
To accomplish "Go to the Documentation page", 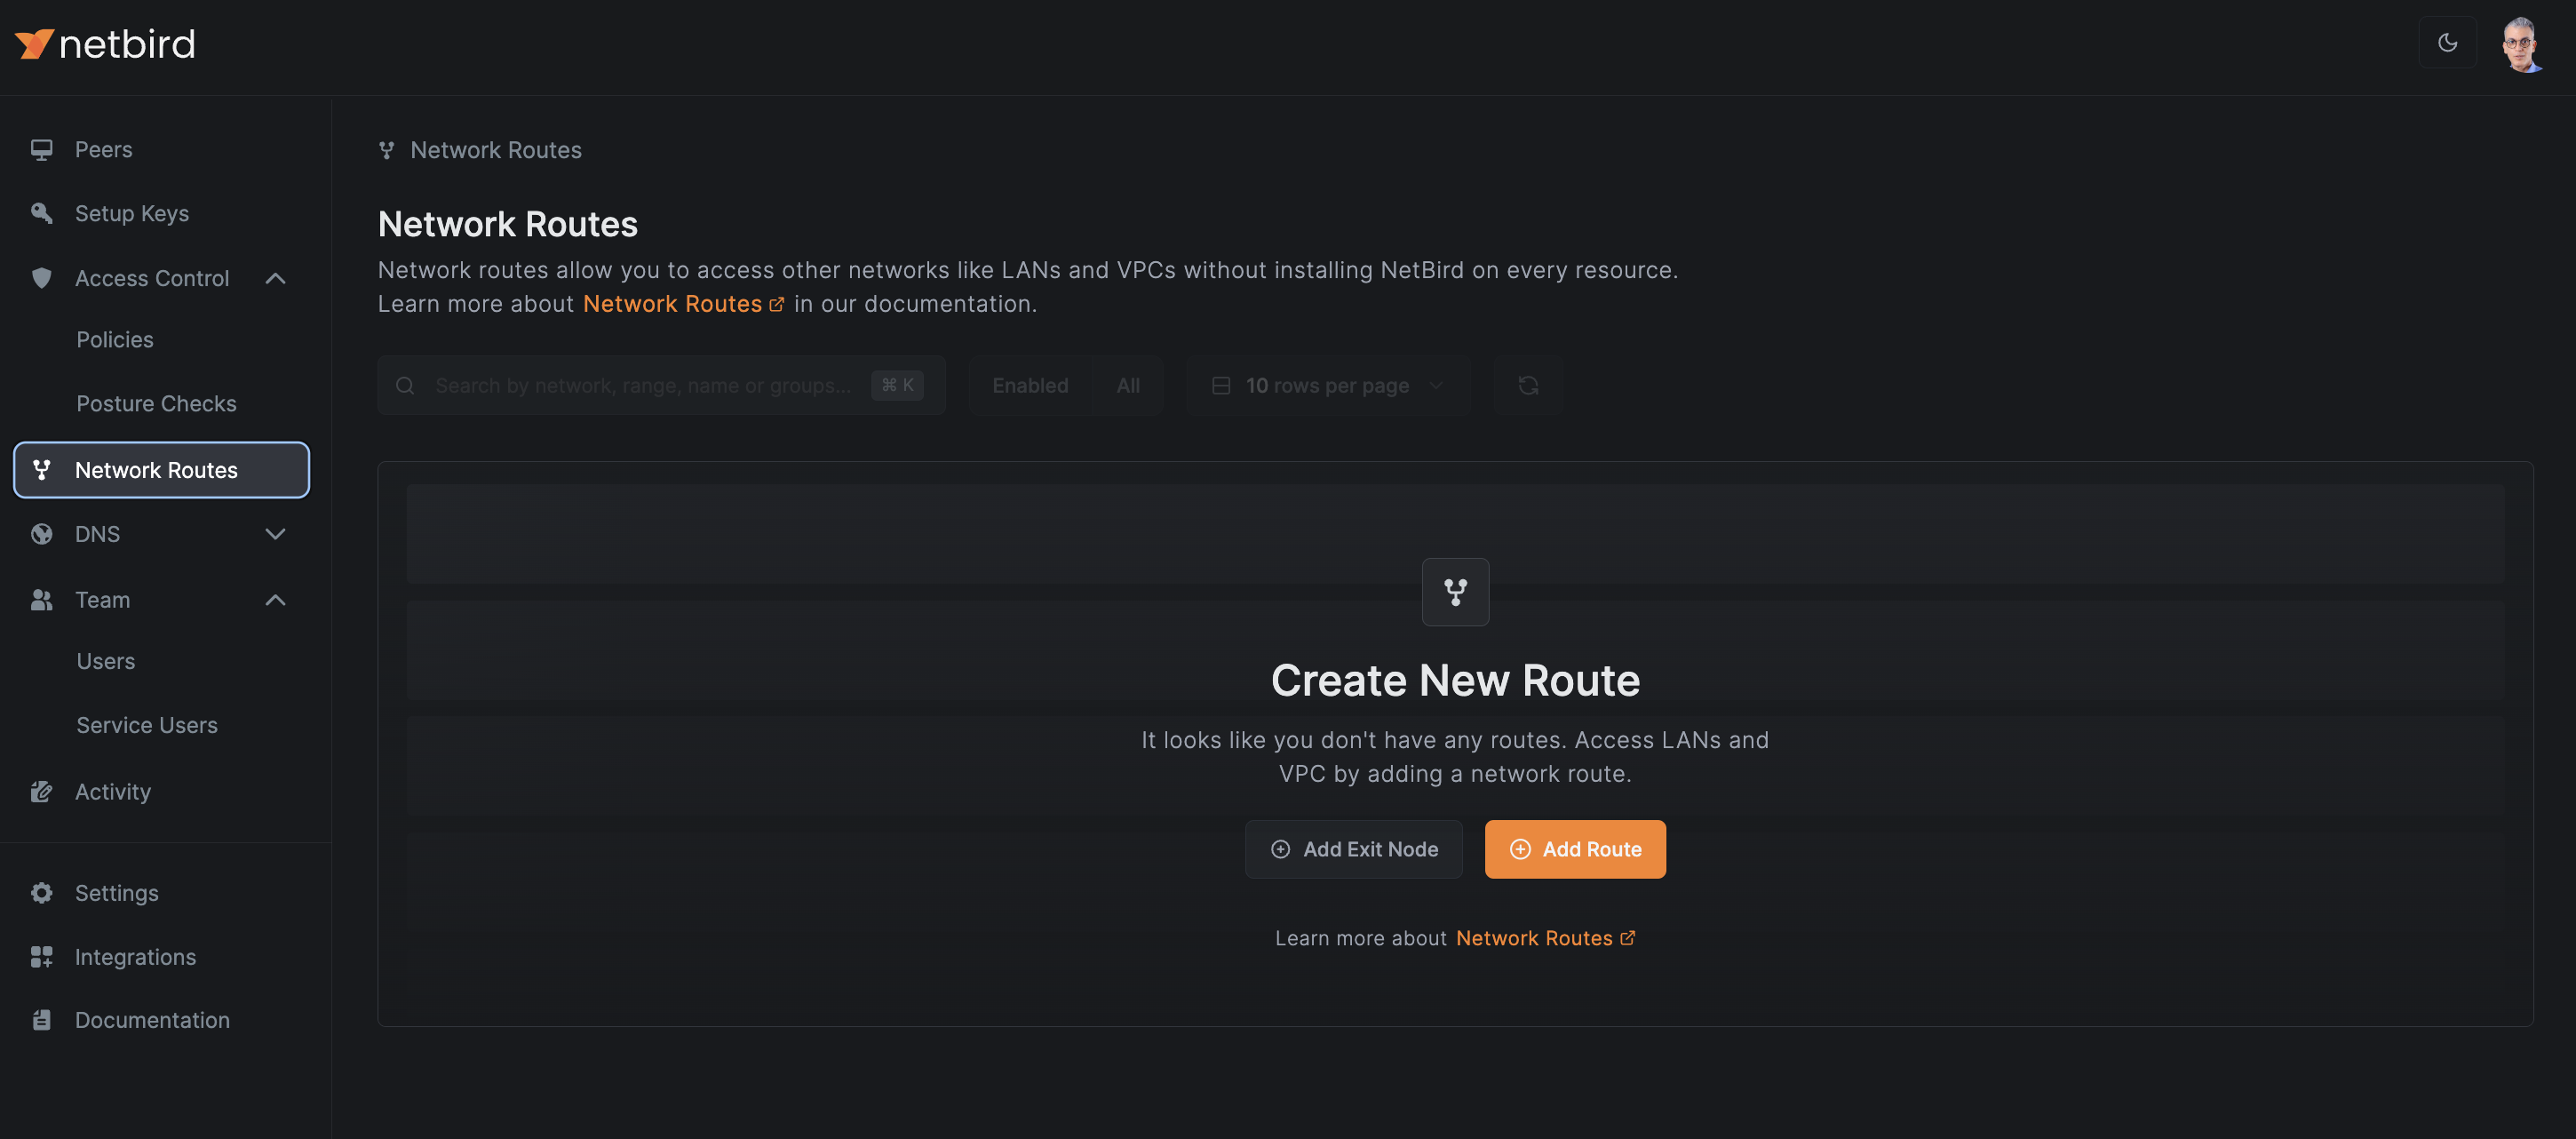I will pyautogui.click(x=152, y=1019).
